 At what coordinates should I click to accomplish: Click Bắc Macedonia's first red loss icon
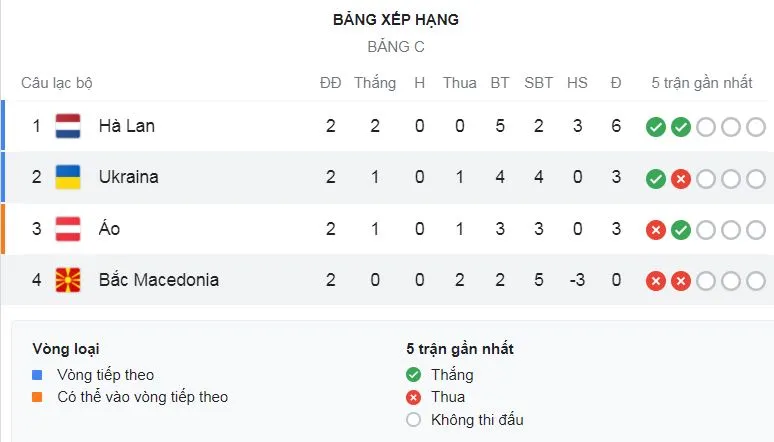pyautogui.click(x=656, y=281)
